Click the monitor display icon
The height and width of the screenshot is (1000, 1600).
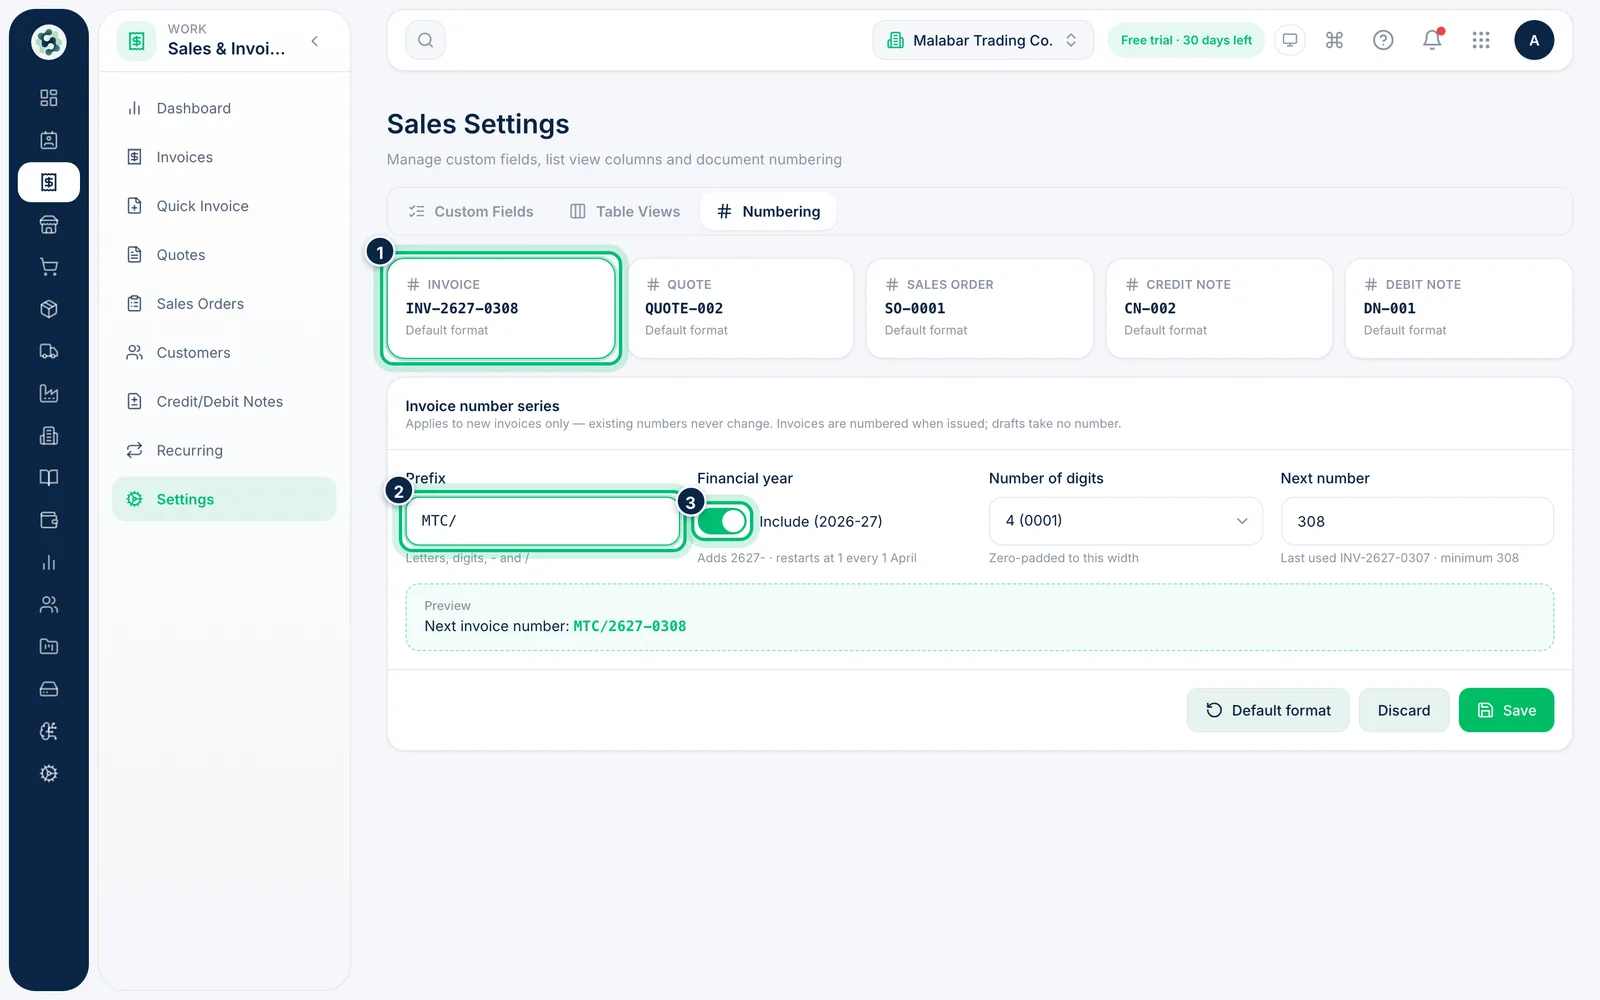pos(1290,40)
